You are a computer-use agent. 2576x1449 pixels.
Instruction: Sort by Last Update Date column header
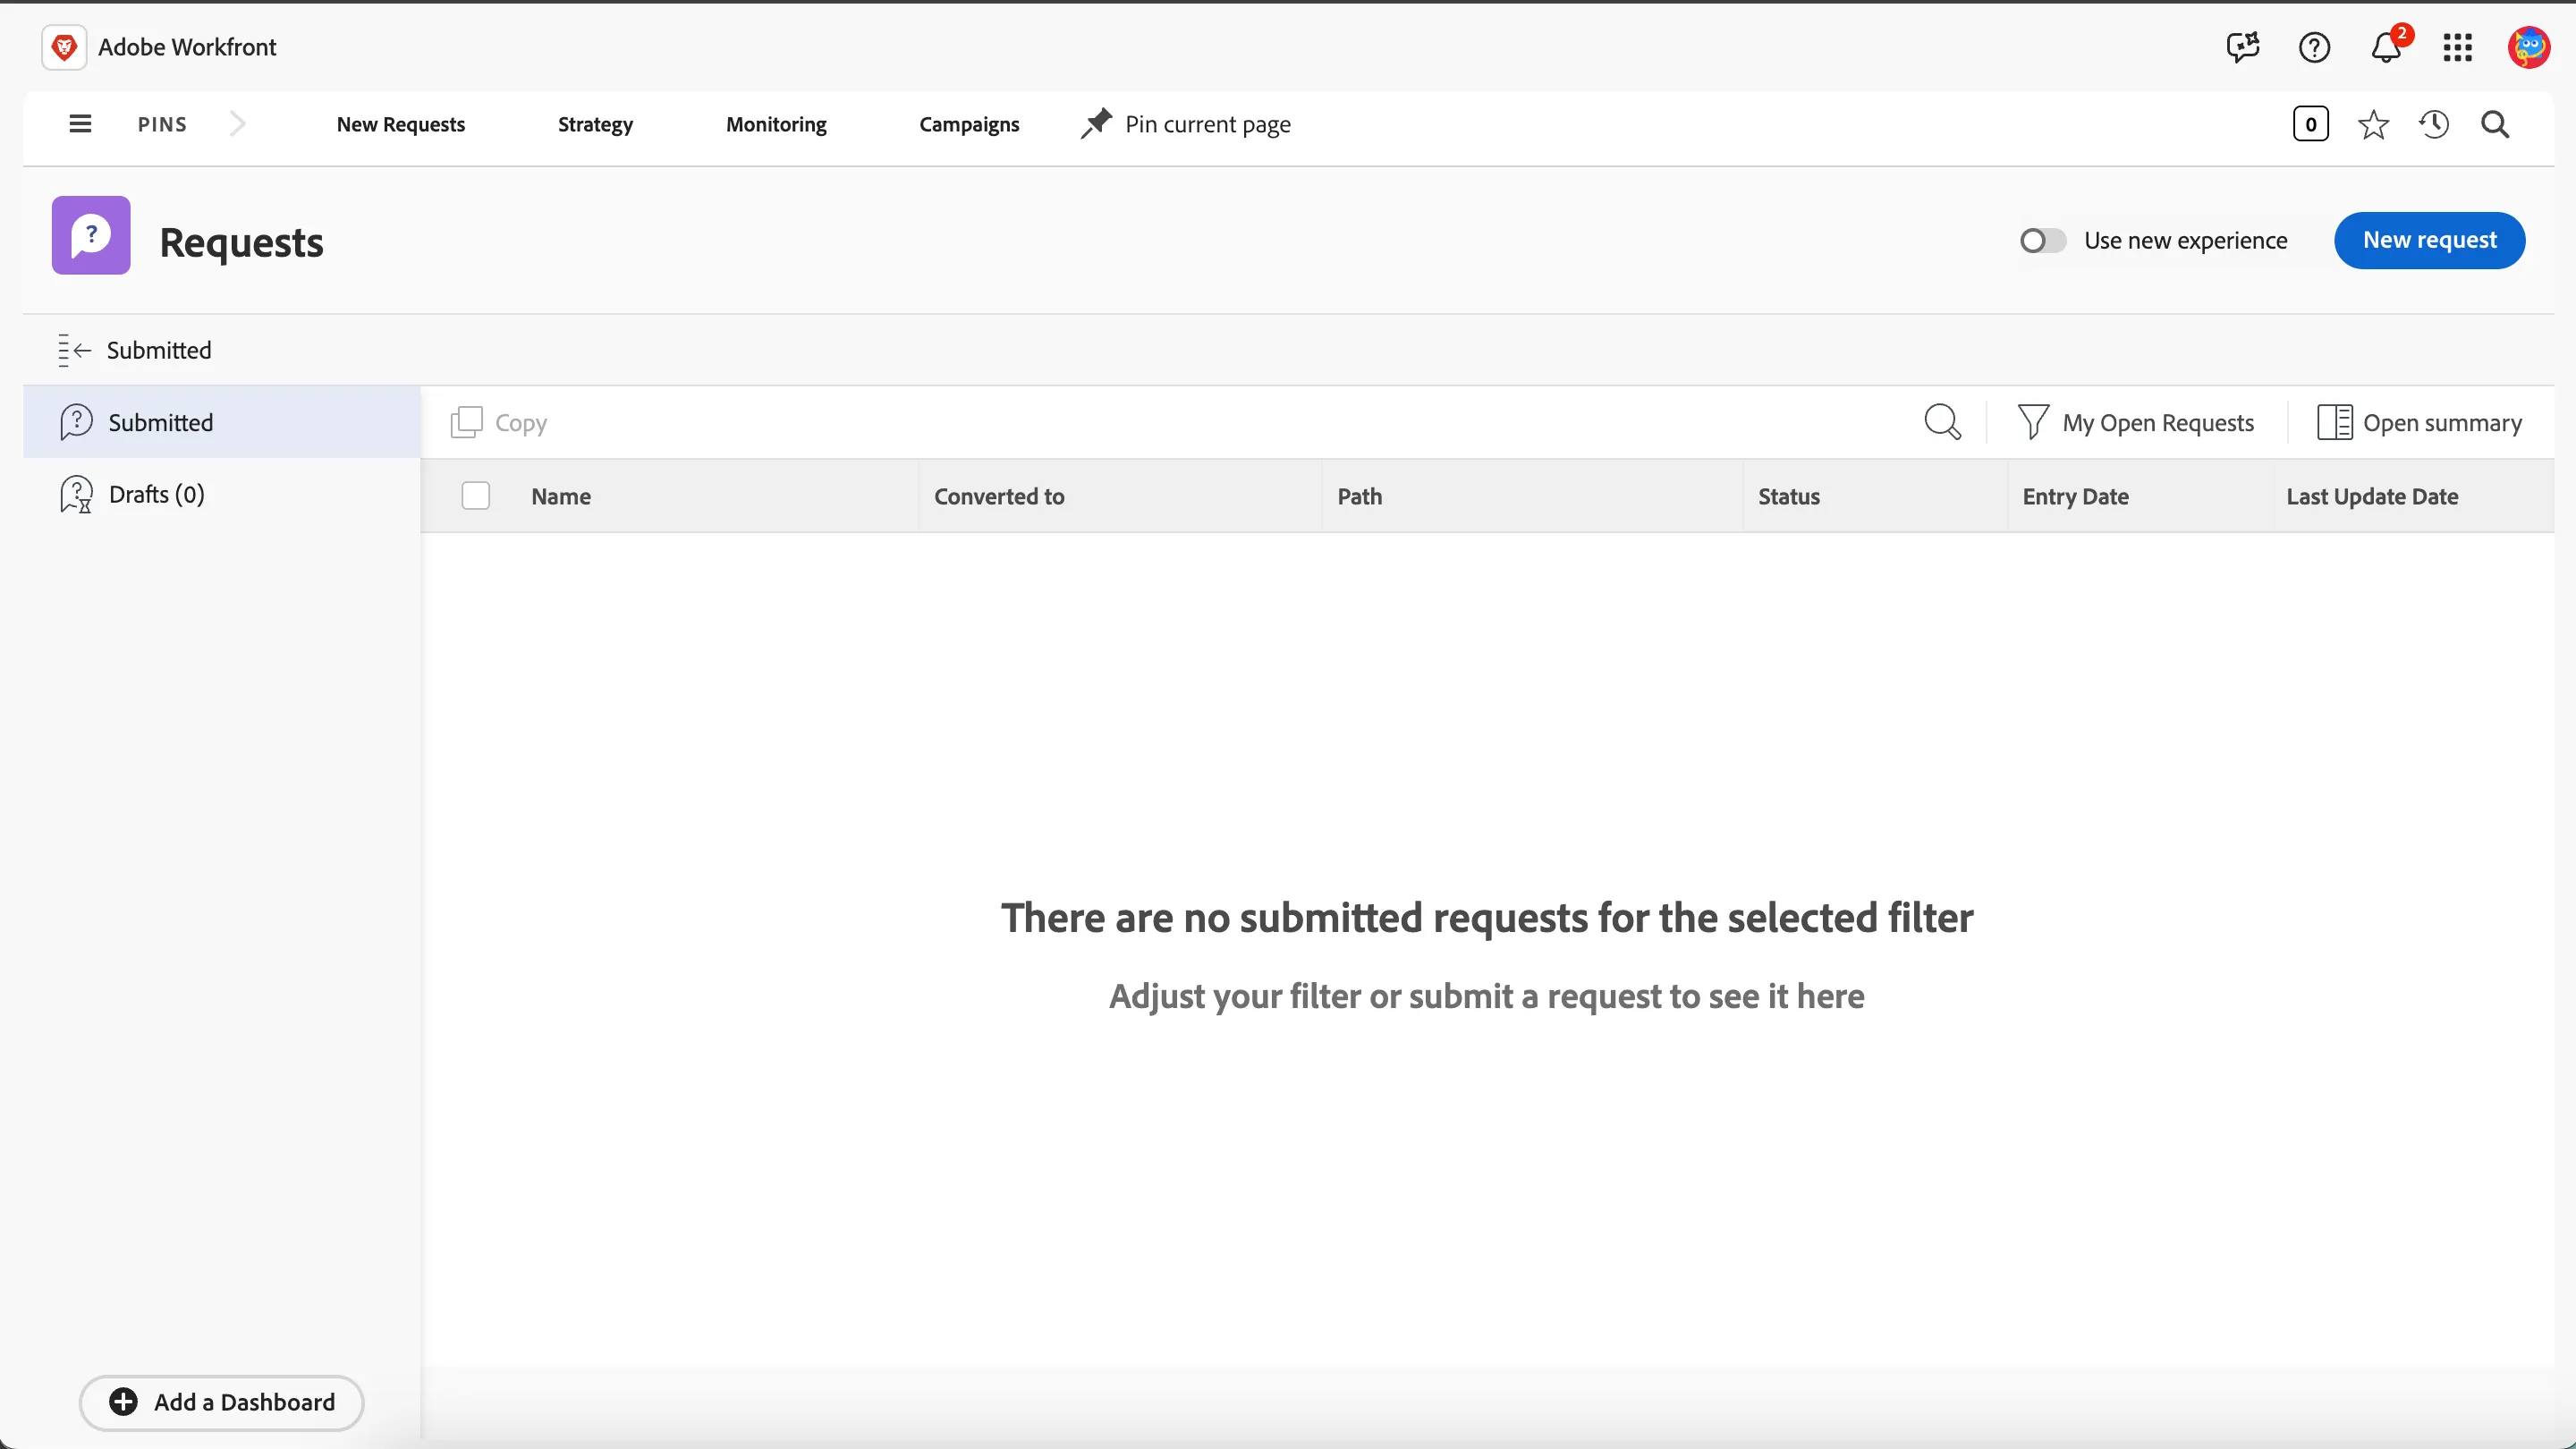click(x=2372, y=496)
